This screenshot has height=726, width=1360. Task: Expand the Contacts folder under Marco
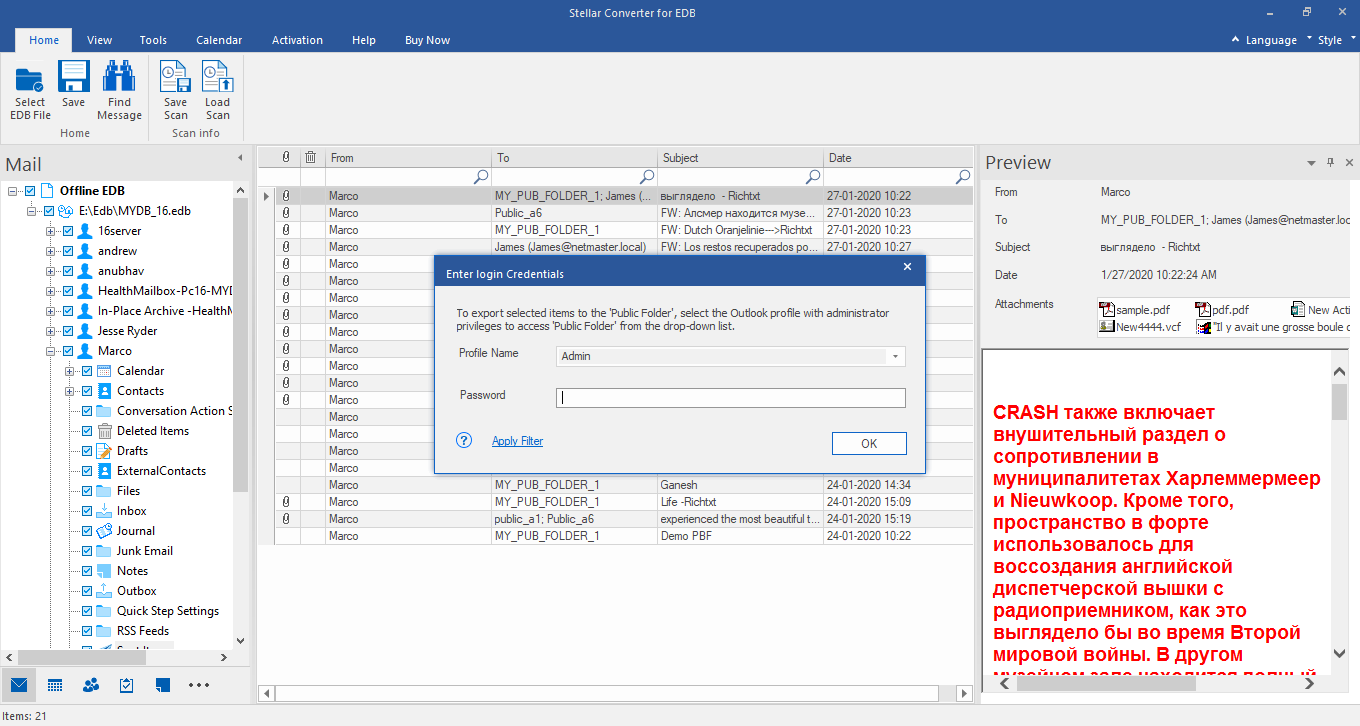pyautogui.click(x=69, y=391)
